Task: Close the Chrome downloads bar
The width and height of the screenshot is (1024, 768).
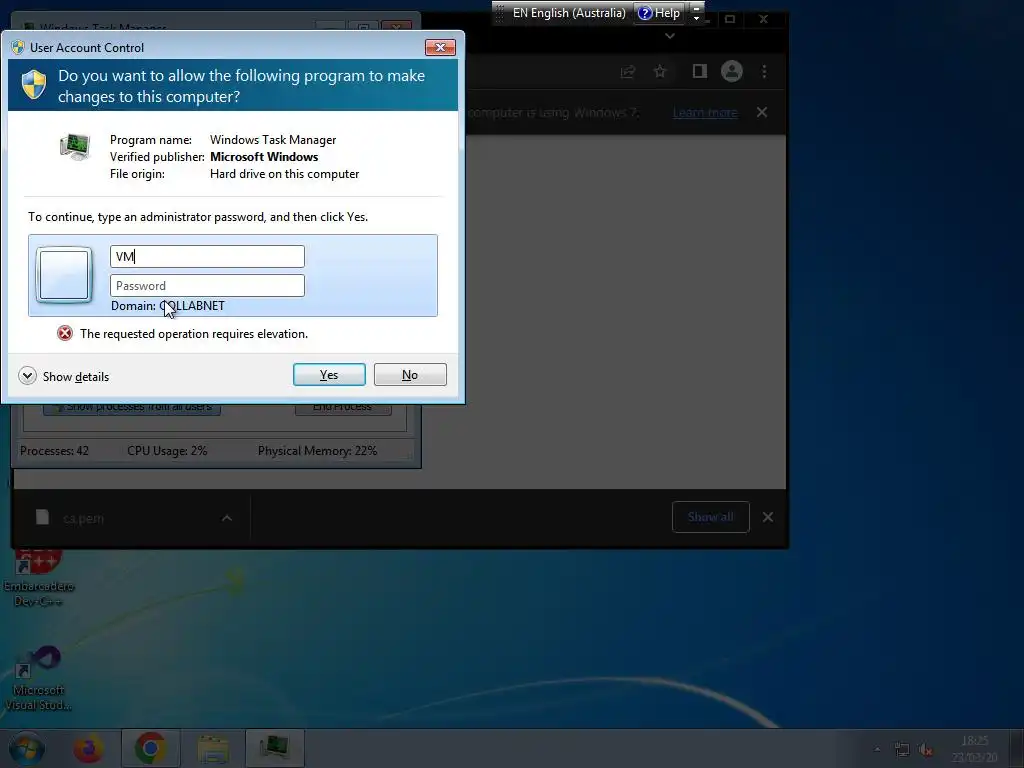Action: tap(768, 517)
